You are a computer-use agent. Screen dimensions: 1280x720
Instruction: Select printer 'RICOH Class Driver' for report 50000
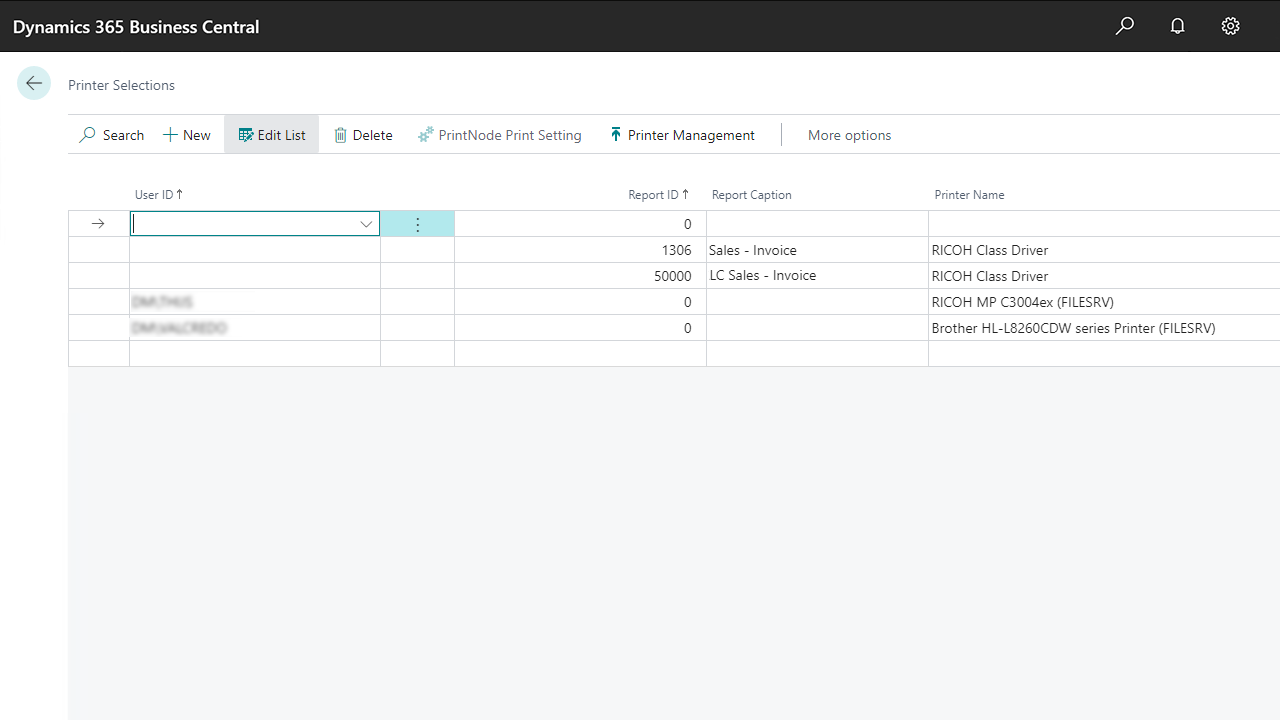pyautogui.click(x=1104, y=276)
